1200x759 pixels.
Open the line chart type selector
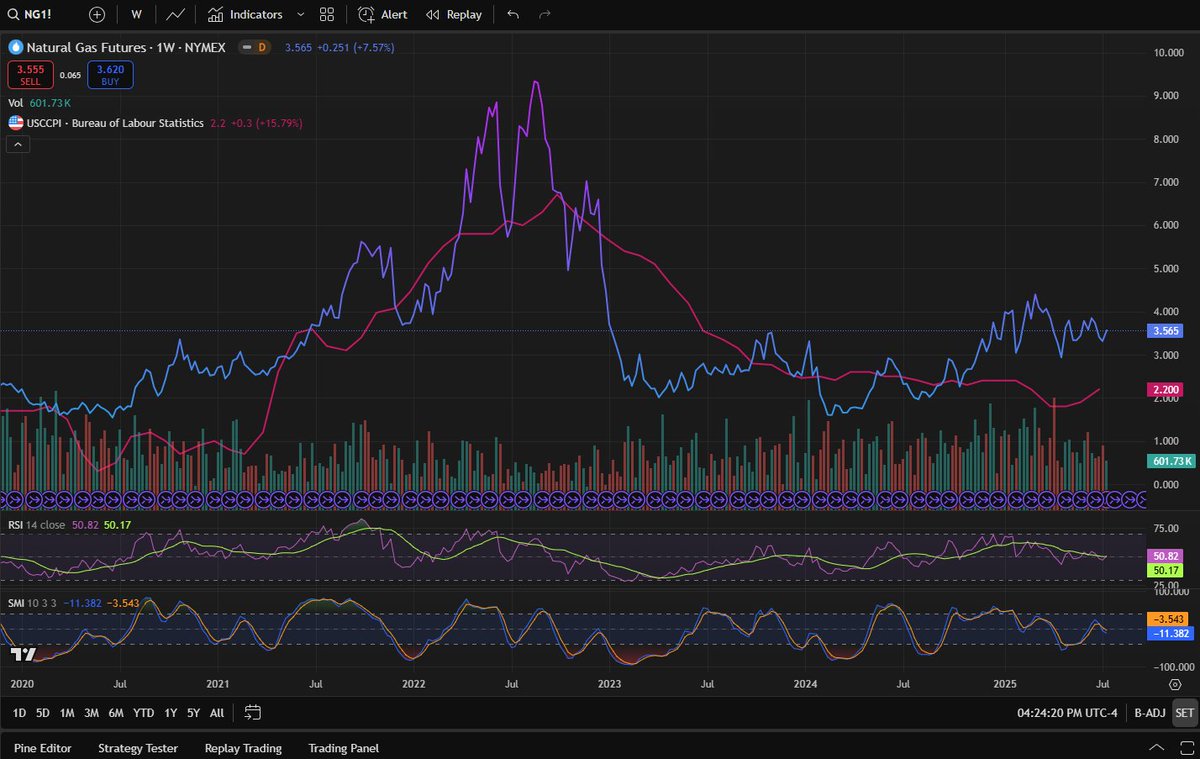pos(175,14)
